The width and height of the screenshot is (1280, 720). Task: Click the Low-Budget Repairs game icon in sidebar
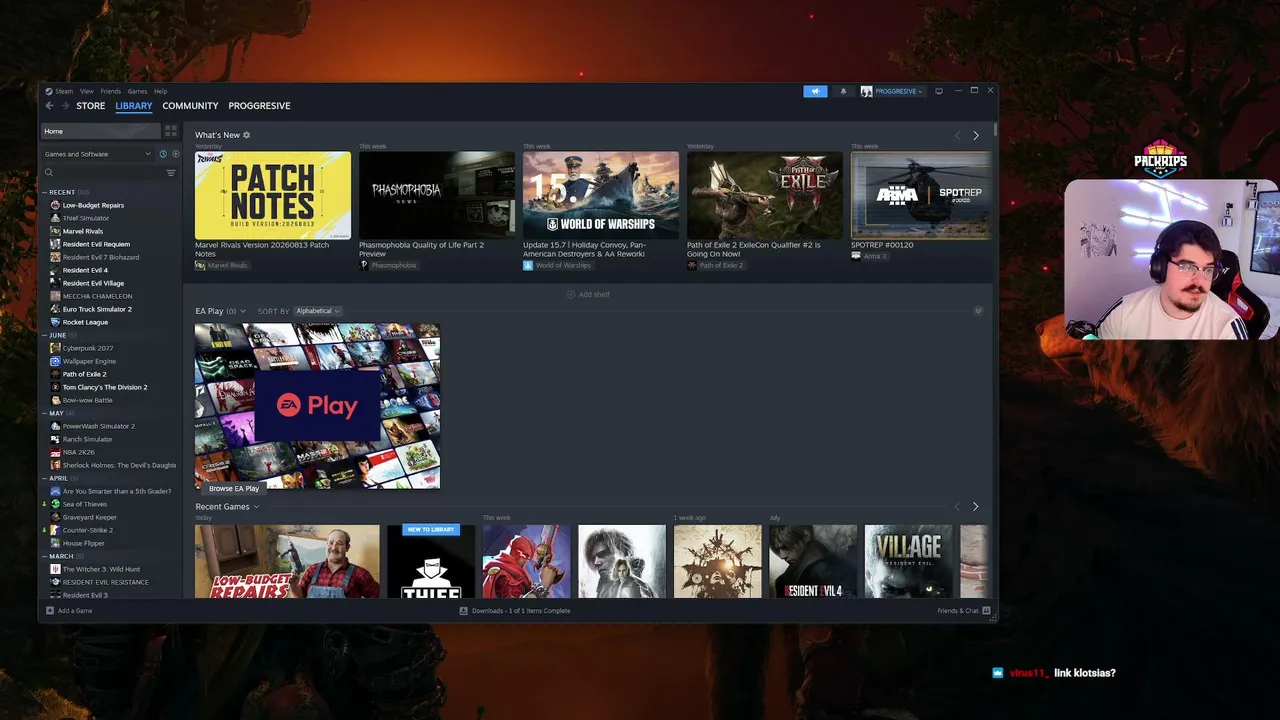[x=56, y=205]
